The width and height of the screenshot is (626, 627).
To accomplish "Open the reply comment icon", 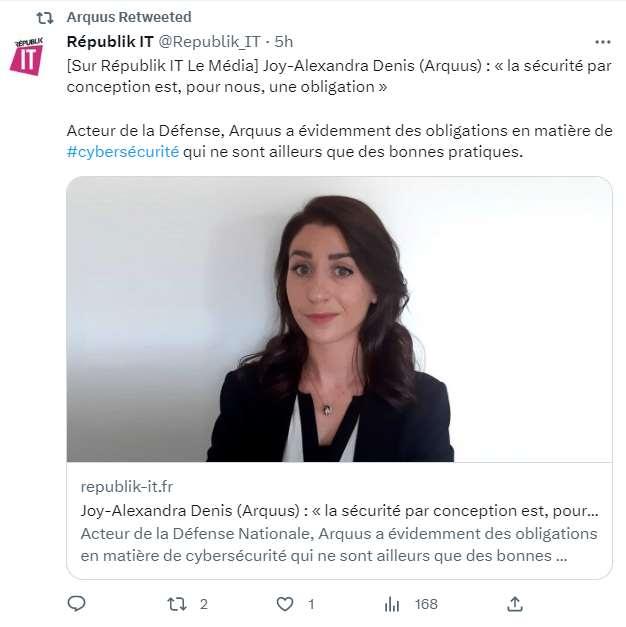I will (x=76, y=603).
